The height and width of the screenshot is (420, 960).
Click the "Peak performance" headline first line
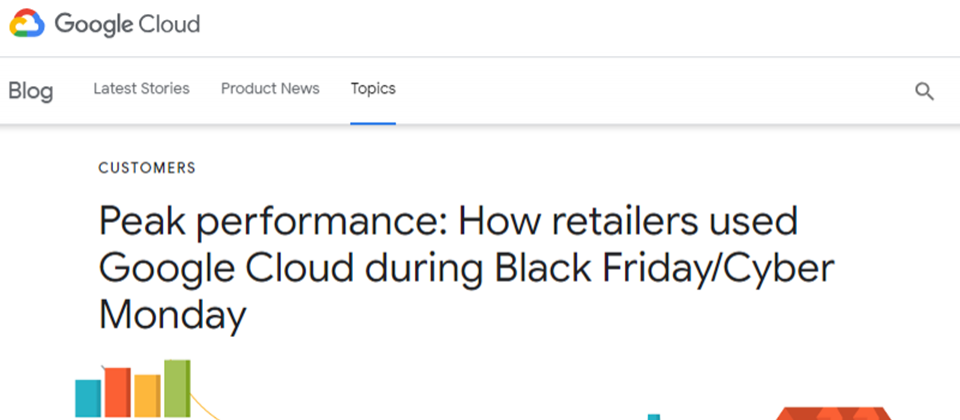(x=448, y=222)
